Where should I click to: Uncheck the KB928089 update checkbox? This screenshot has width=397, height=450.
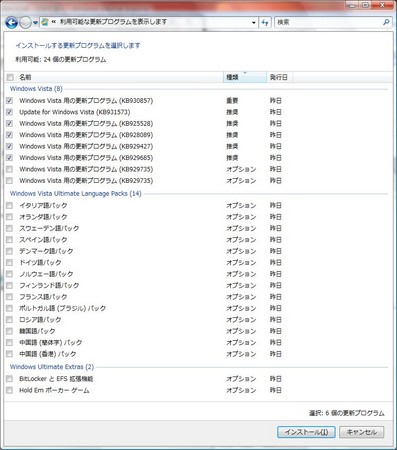coord(9,135)
